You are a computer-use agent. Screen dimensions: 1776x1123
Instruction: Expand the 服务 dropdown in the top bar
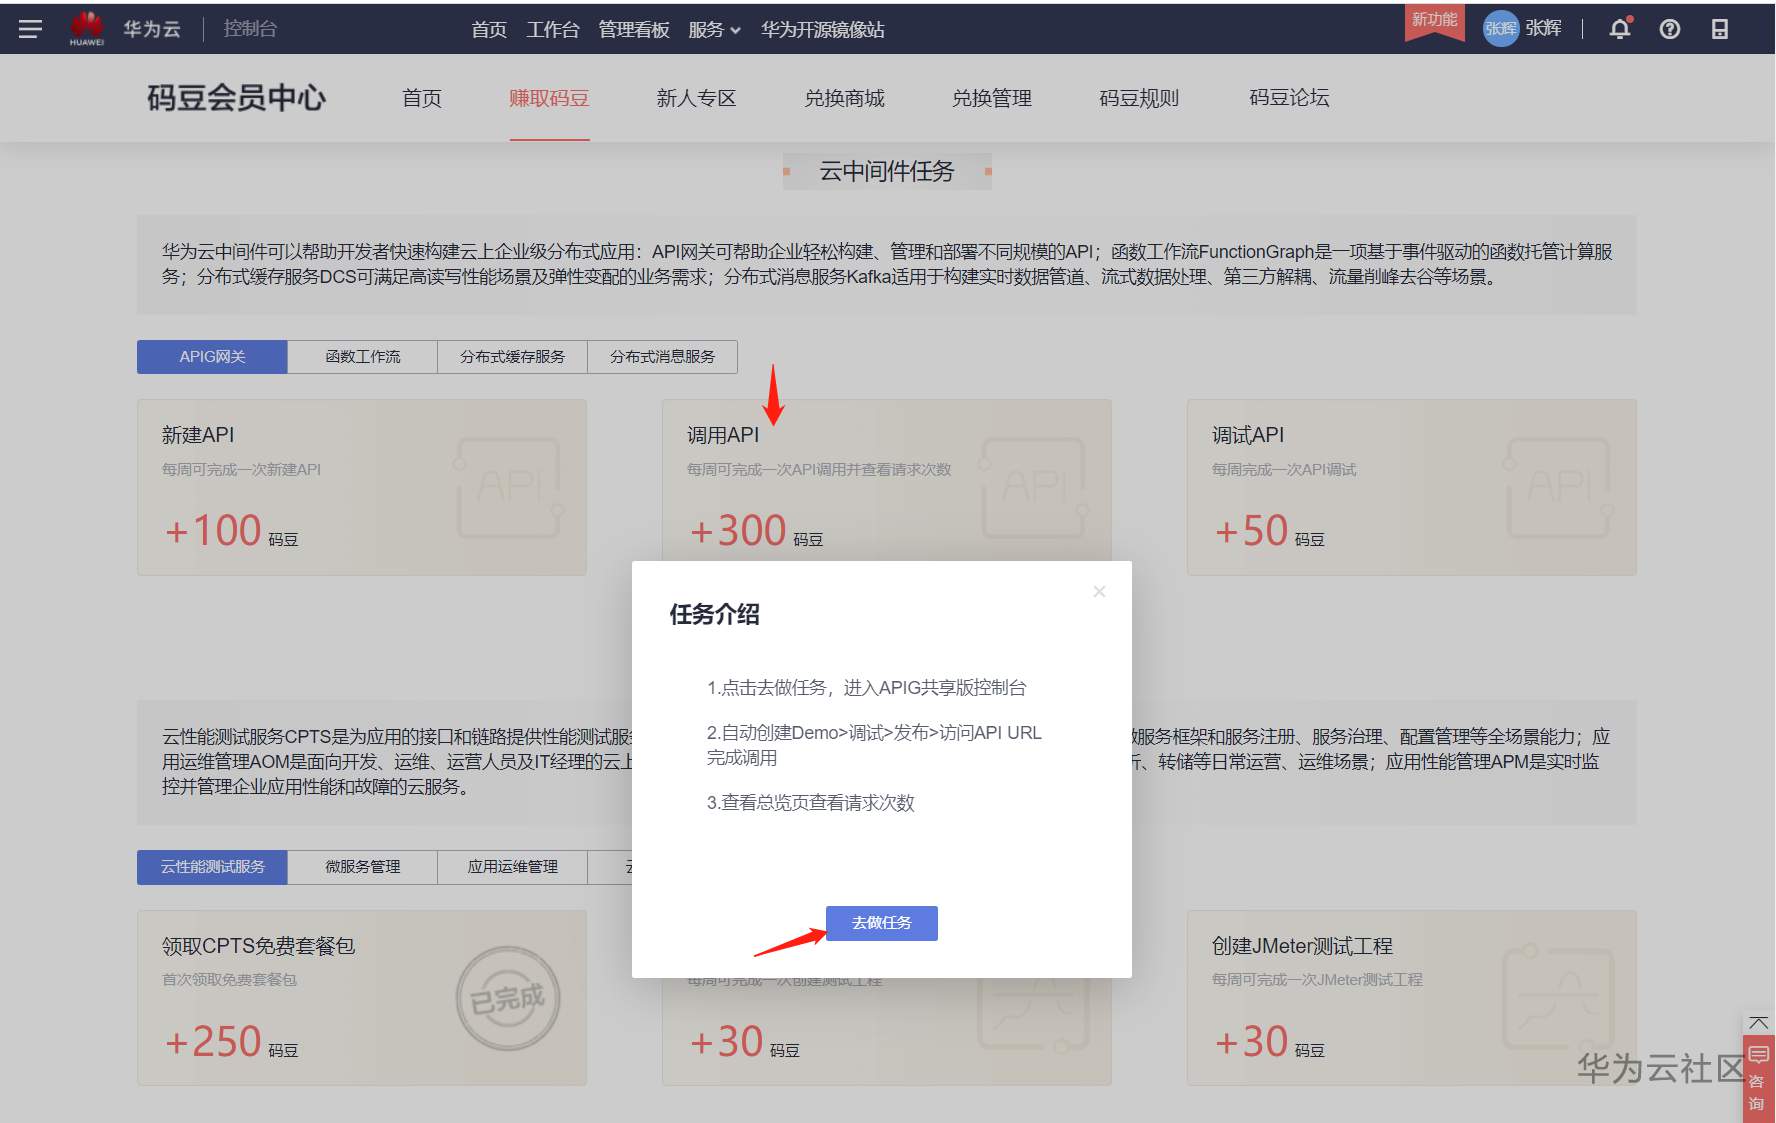point(715,30)
